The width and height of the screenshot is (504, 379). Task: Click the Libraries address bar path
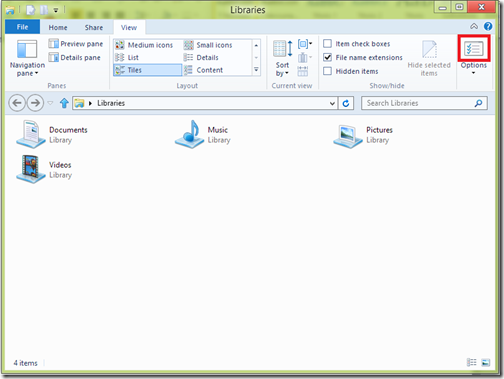point(111,103)
